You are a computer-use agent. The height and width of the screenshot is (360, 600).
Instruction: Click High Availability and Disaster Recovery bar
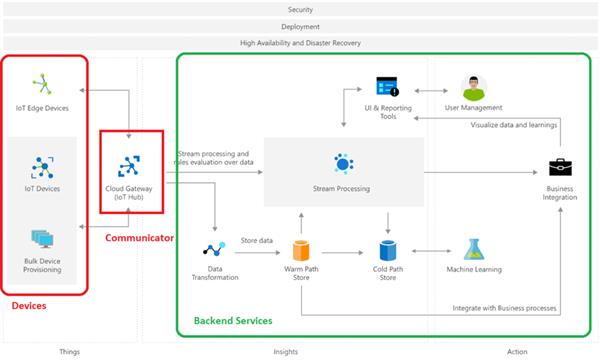pyautogui.click(x=300, y=43)
